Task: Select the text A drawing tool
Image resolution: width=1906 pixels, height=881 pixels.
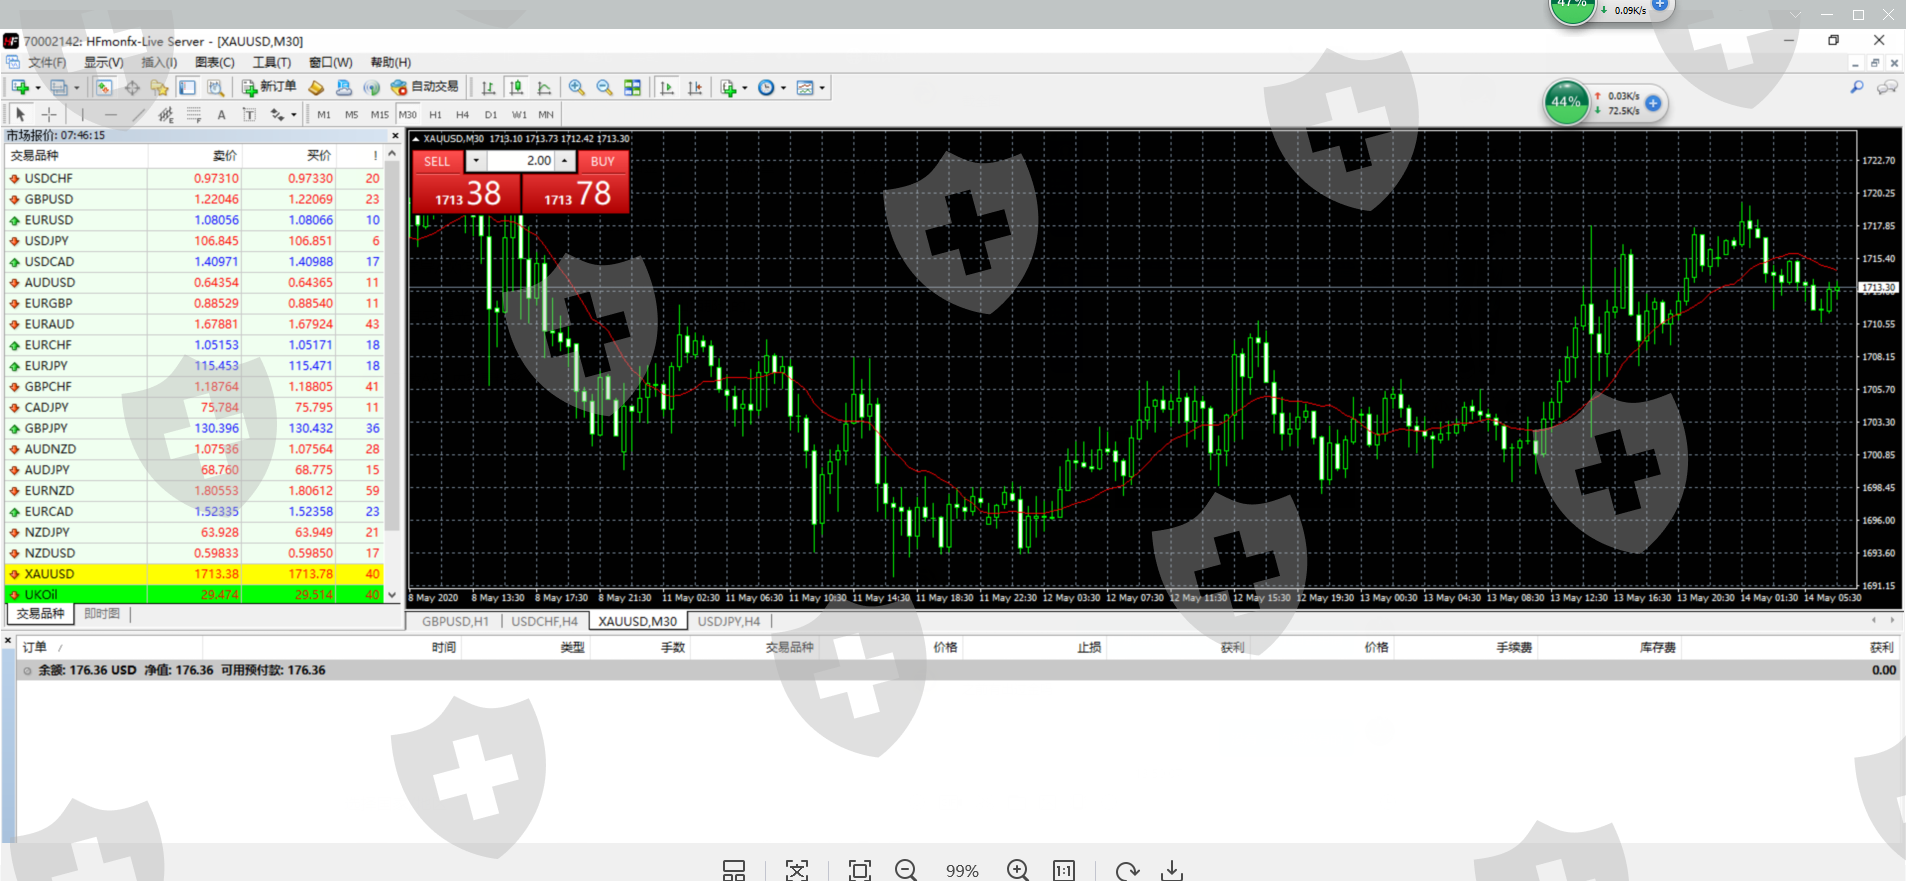Action: [x=221, y=115]
